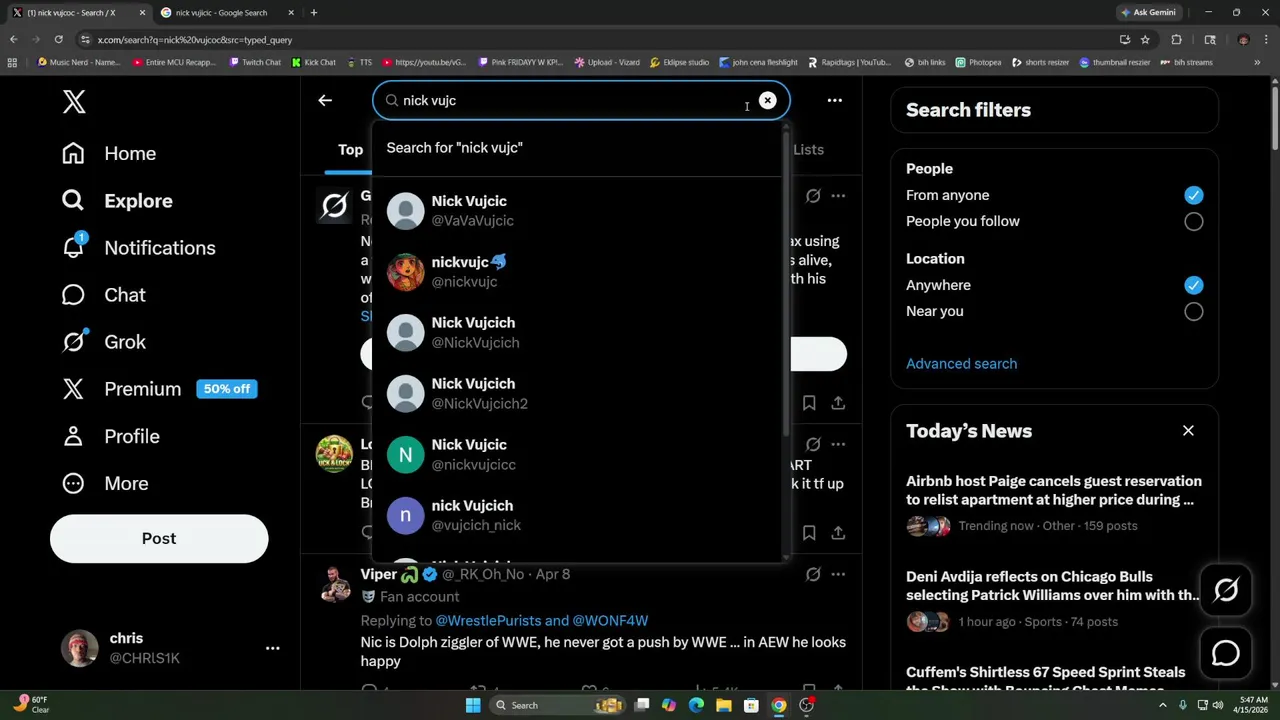This screenshot has width=1280, height=720.
Task: Open a new browser tab
Action: pyautogui.click(x=313, y=12)
